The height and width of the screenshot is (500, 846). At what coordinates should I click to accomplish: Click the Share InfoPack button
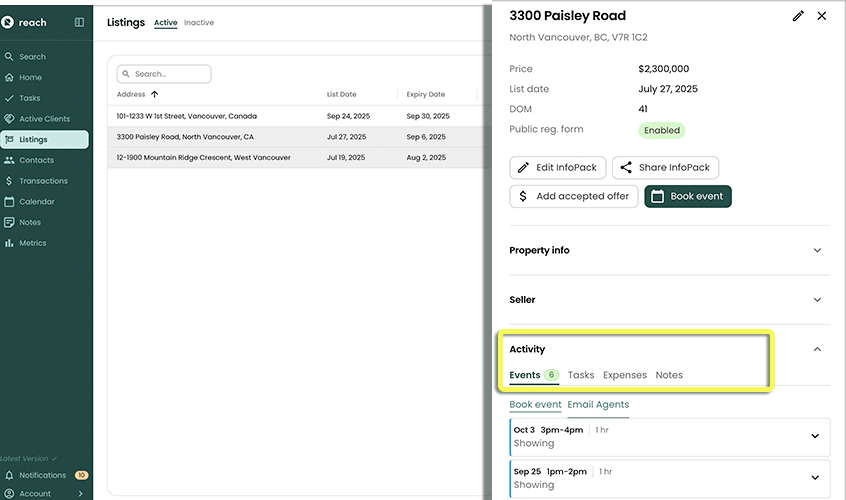(665, 168)
